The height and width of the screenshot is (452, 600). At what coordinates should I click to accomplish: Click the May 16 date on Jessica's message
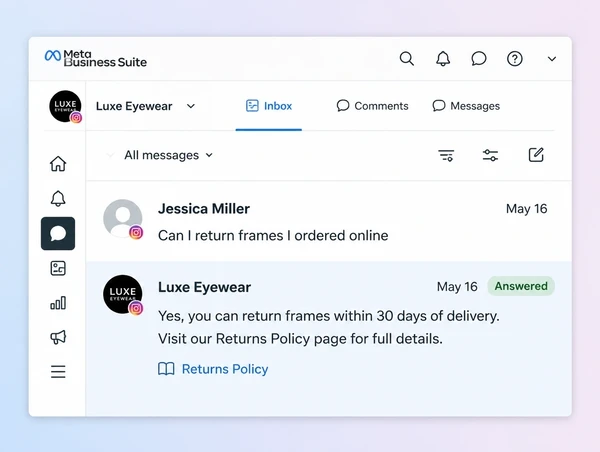(x=527, y=209)
